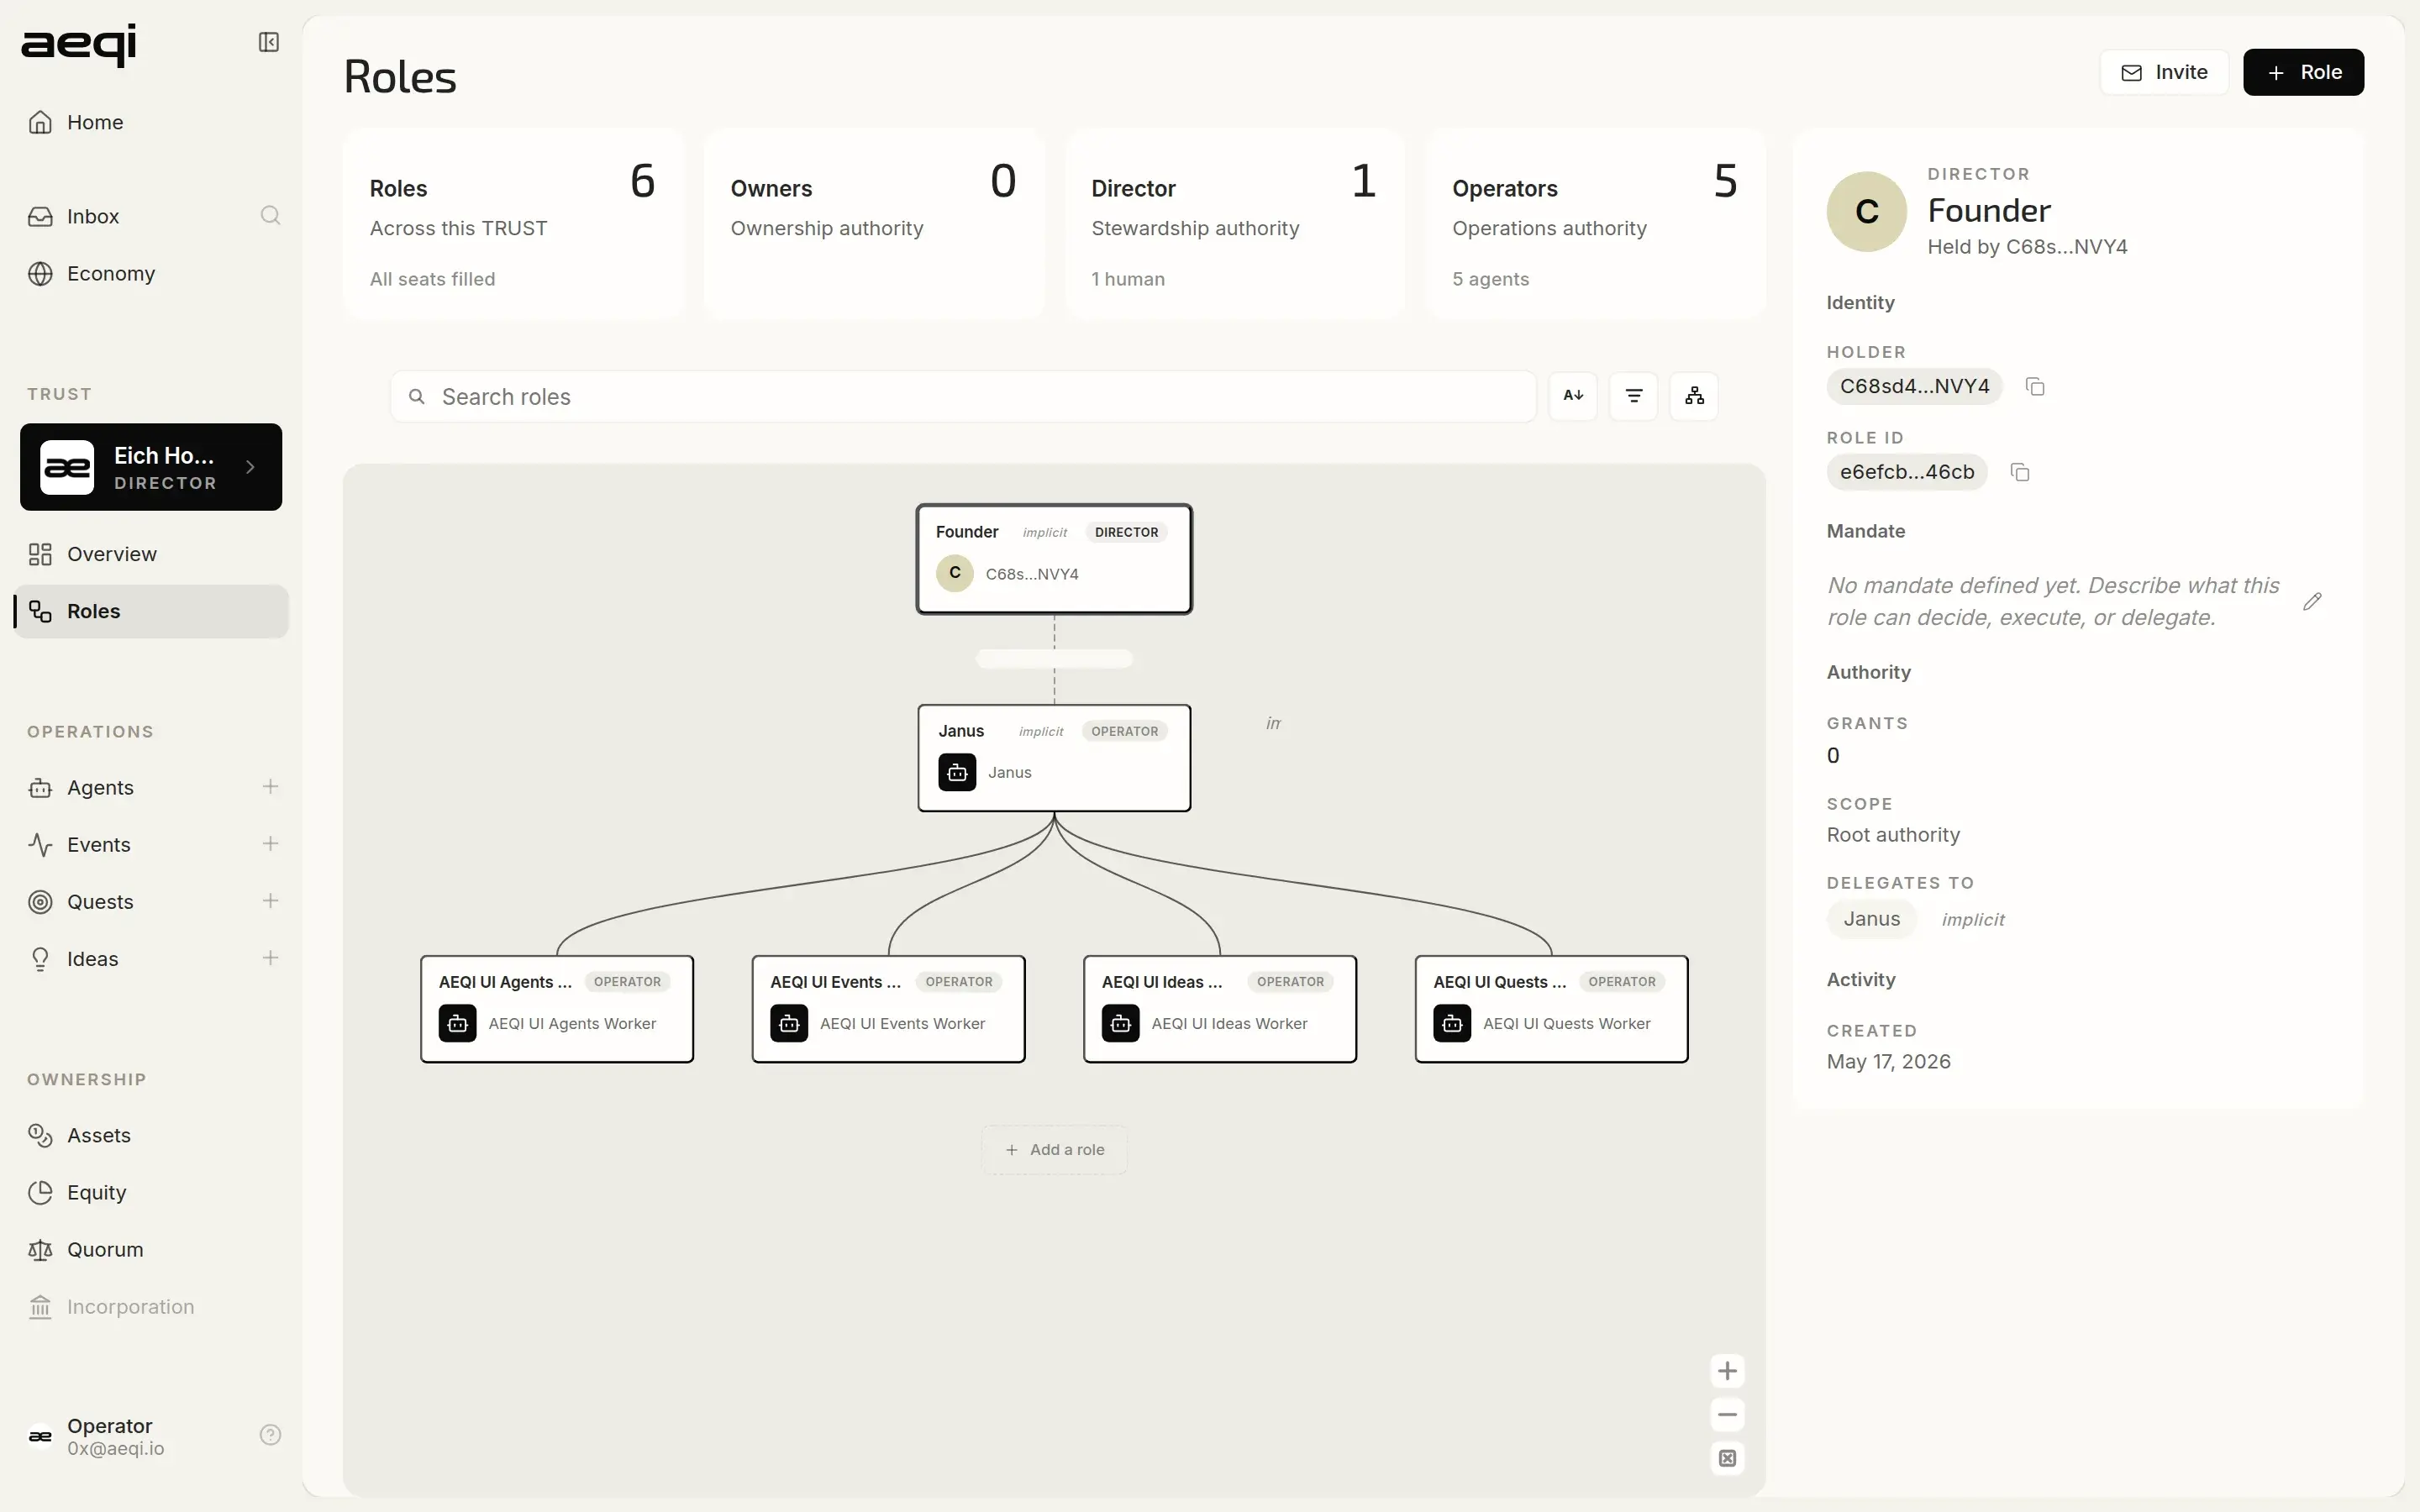Add a new quest with plus icon
The height and width of the screenshot is (1512, 2420).
pyautogui.click(x=270, y=901)
